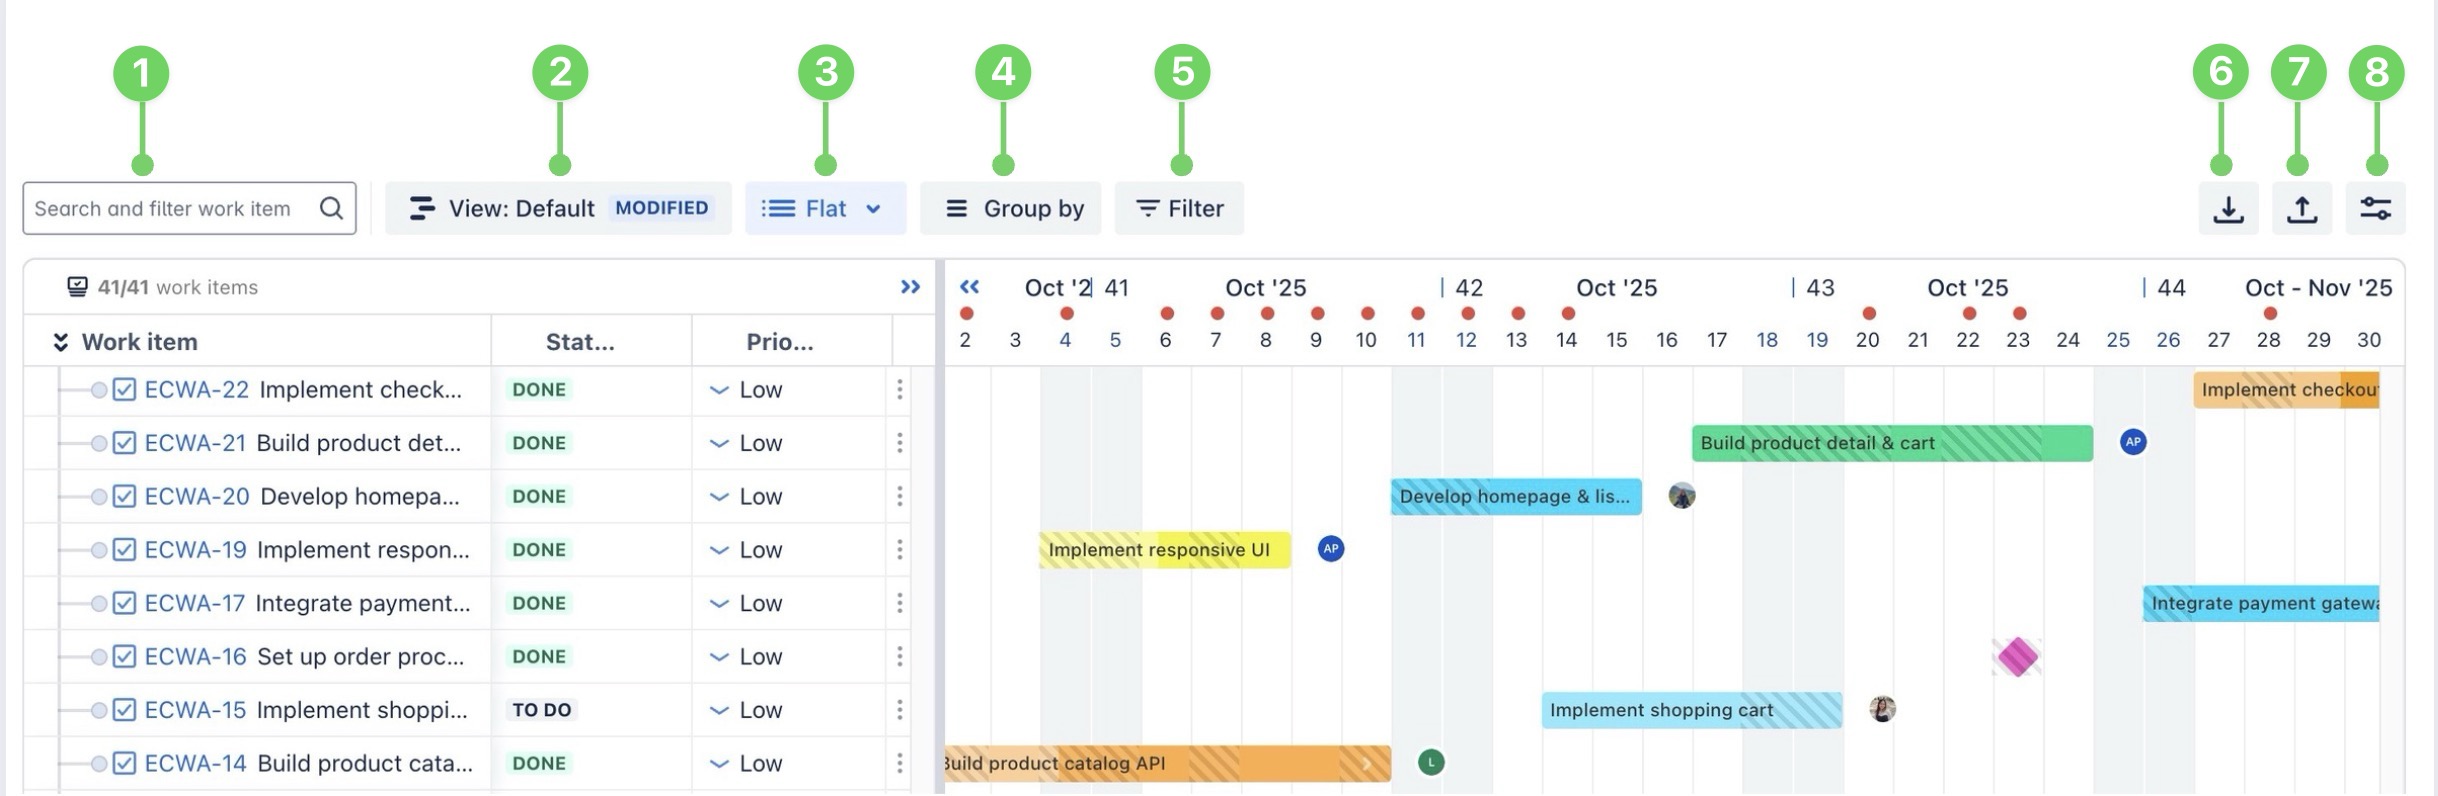
Task: Toggle the checkbox icon beside ECWA-16
Action: click(124, 657)
